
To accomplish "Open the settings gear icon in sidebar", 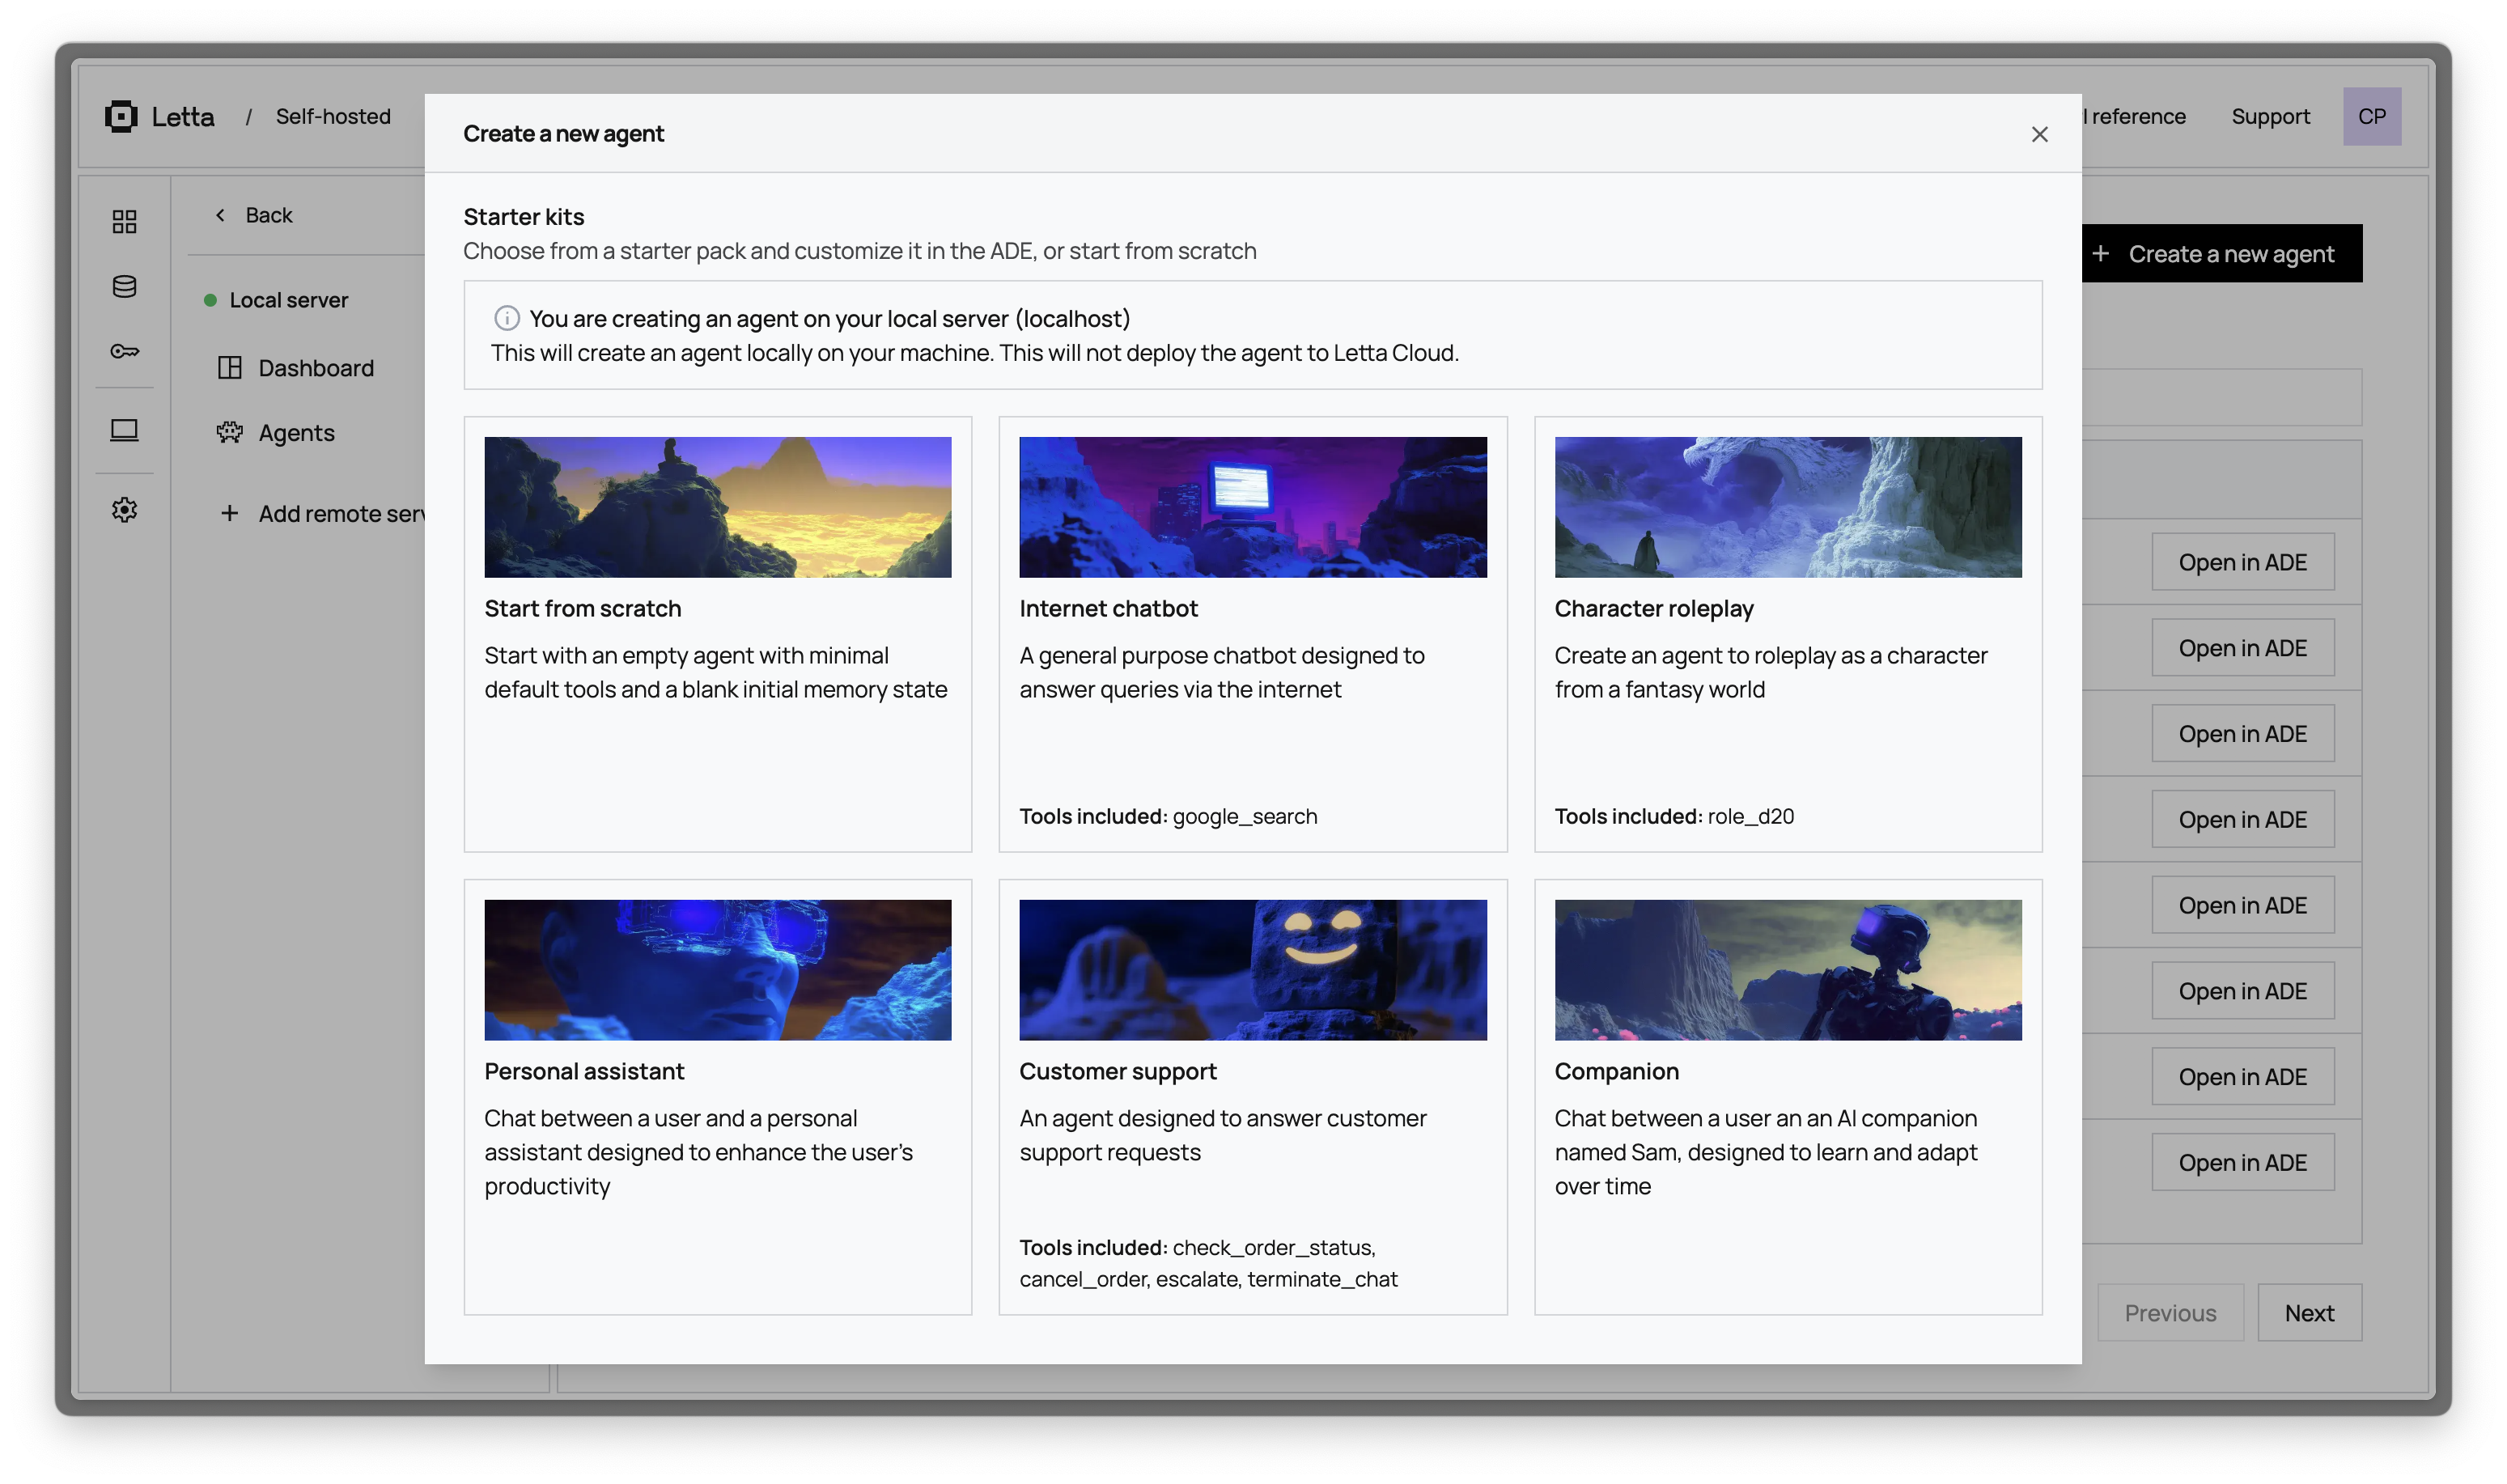I will 124,510.
